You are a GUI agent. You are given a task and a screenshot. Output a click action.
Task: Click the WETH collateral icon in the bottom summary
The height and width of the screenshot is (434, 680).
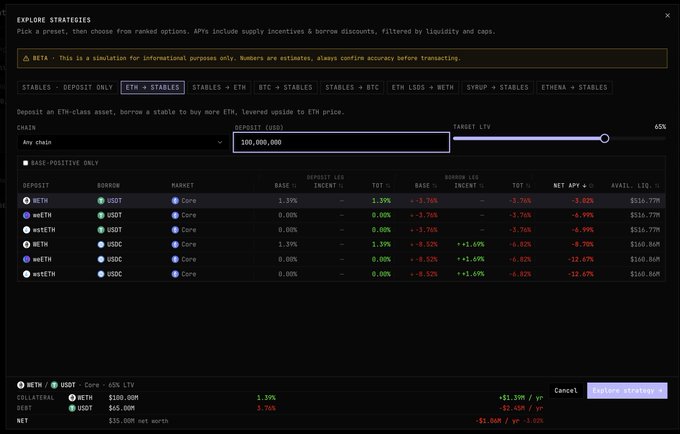coord(72,398)
